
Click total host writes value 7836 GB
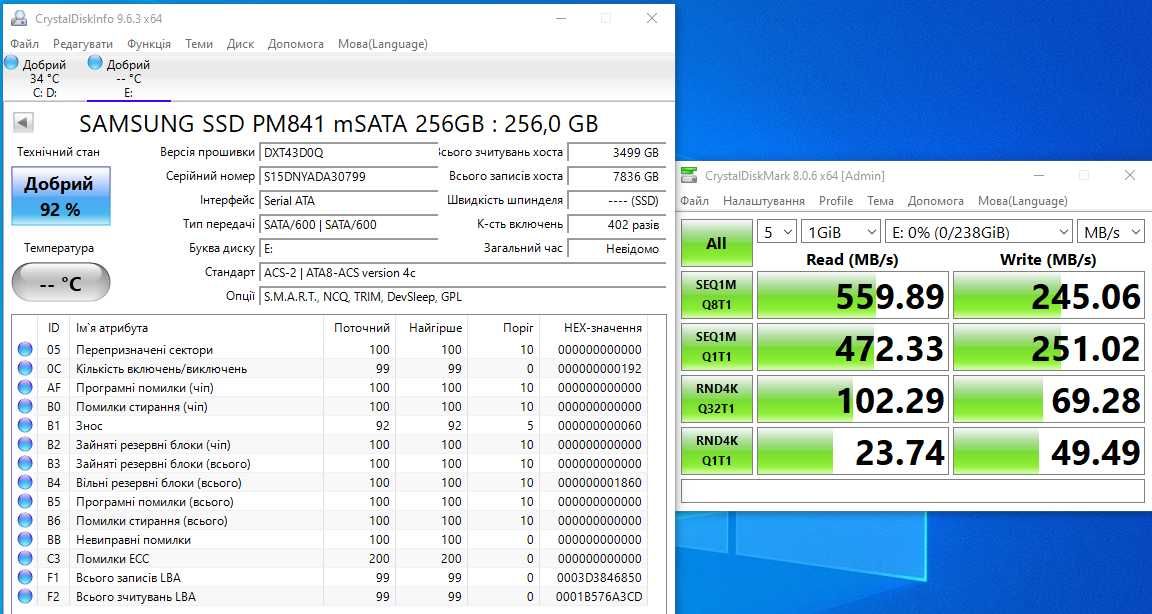point(616,176)
